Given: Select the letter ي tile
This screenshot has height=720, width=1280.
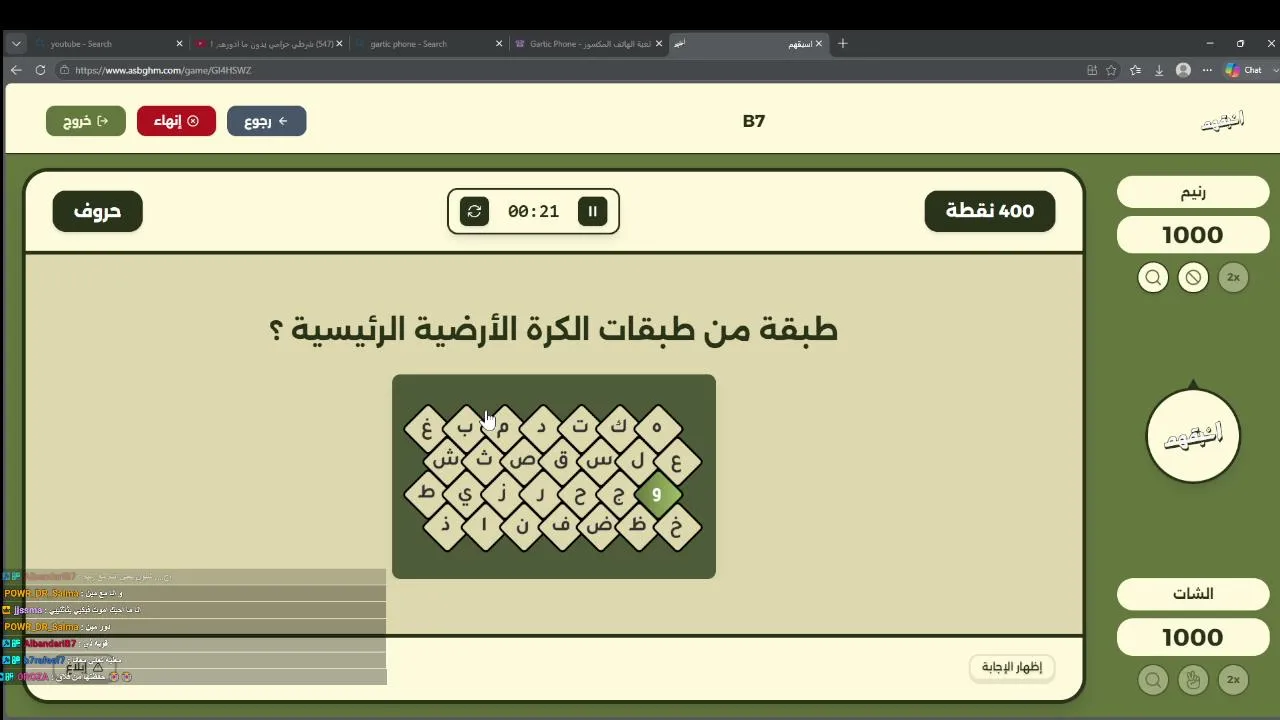Looking at the screenshot, I should (465, 494).
